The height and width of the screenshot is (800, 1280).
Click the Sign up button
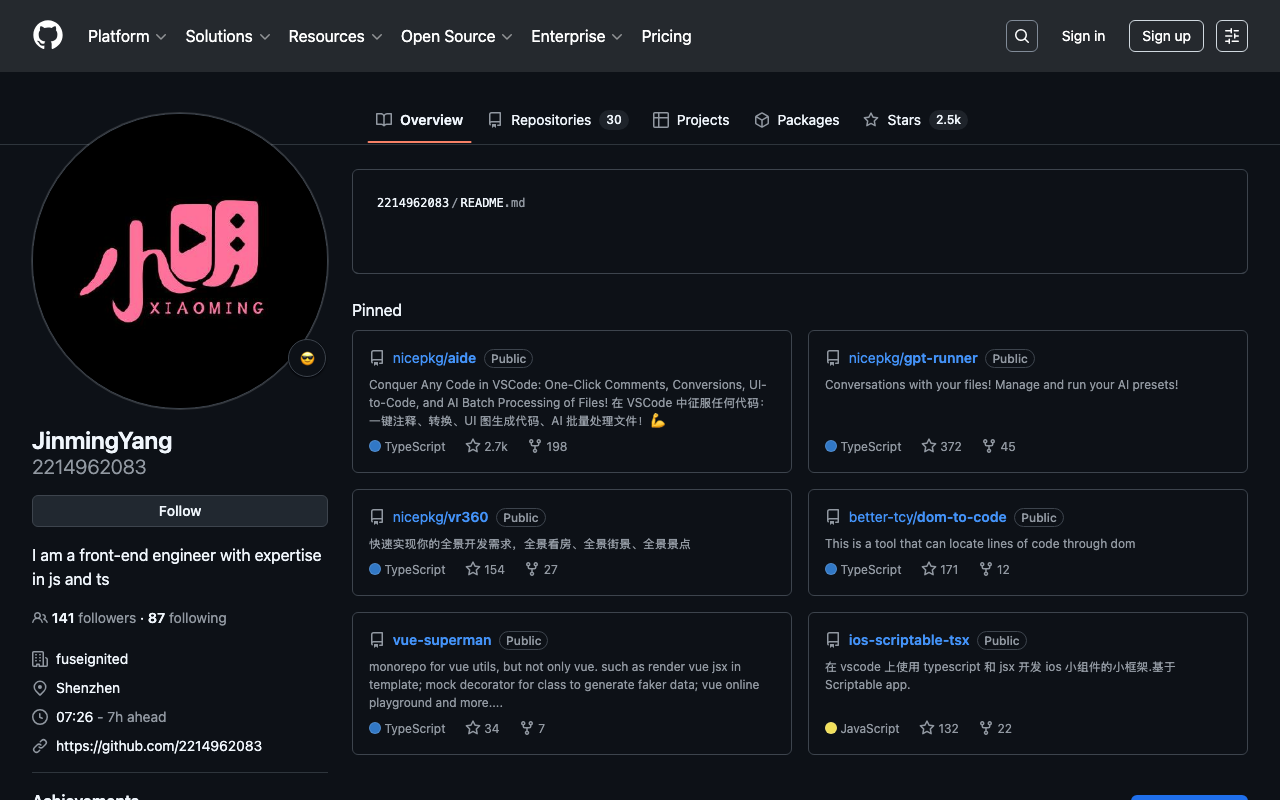[x=1166, y=36]
